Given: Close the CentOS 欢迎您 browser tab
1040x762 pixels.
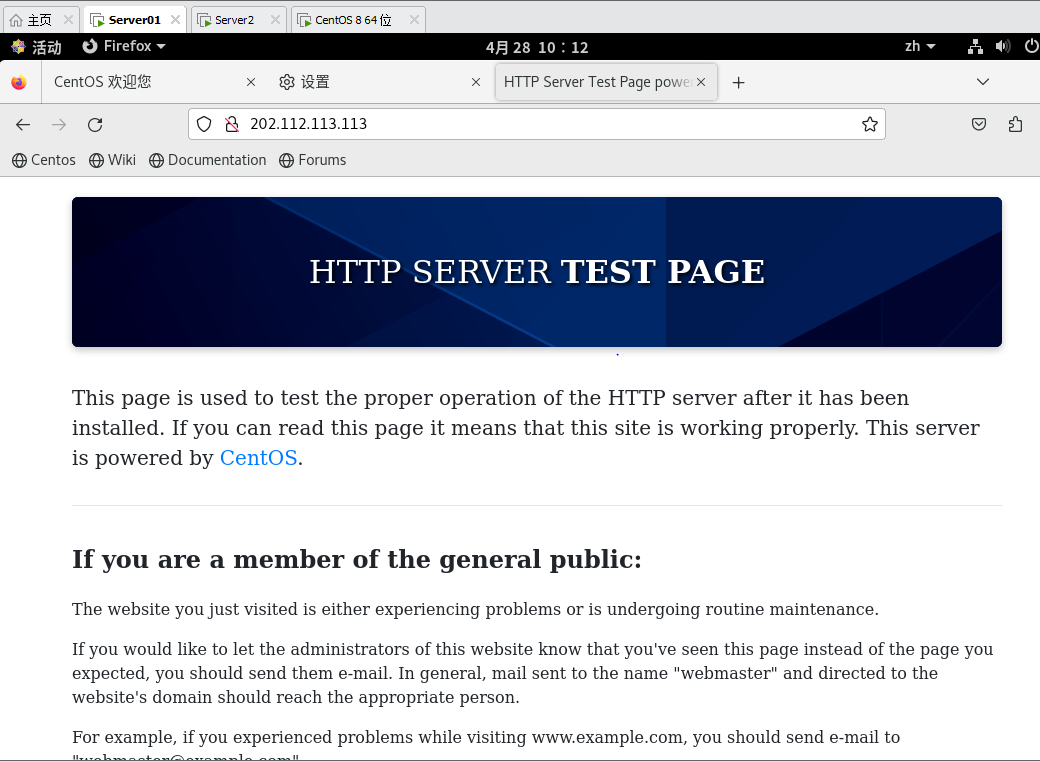Looking at the screenshot, I should [x=251, y=82].
